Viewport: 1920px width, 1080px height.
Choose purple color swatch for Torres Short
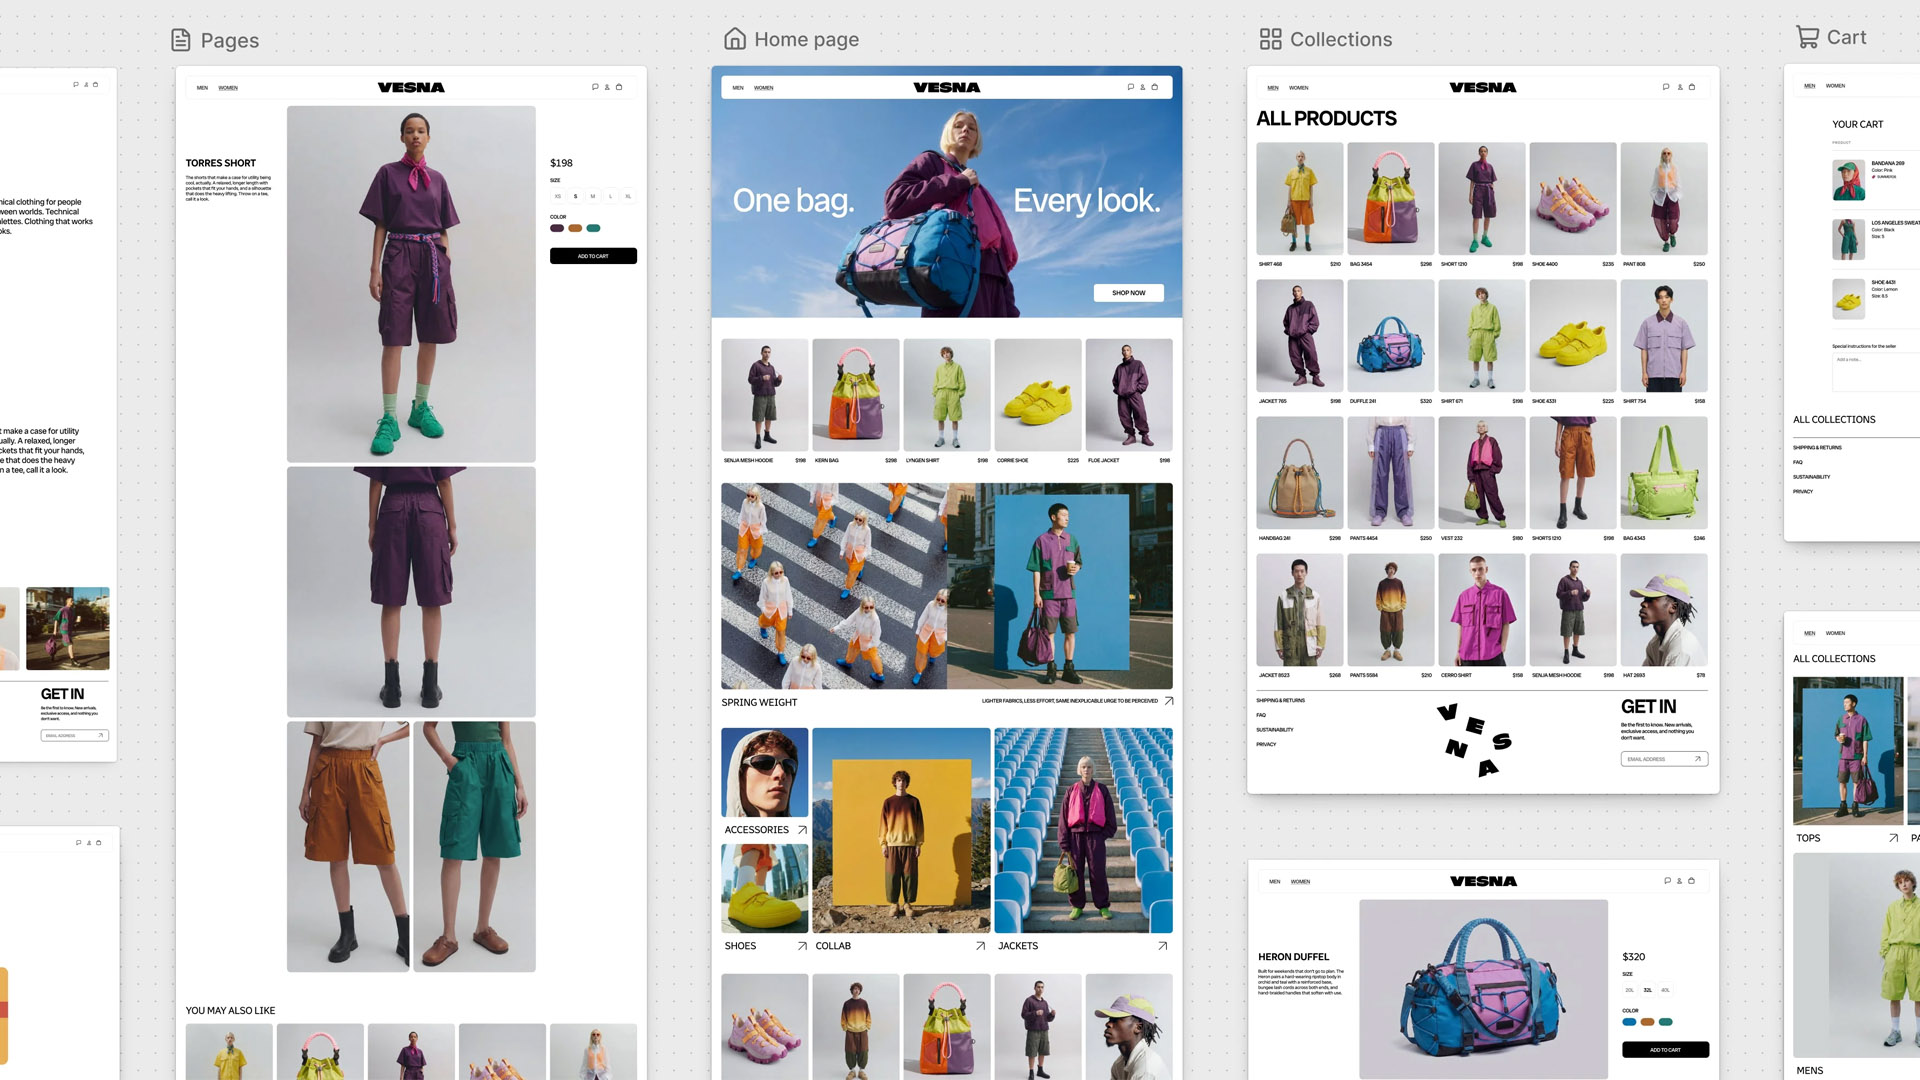click(557, 228)
